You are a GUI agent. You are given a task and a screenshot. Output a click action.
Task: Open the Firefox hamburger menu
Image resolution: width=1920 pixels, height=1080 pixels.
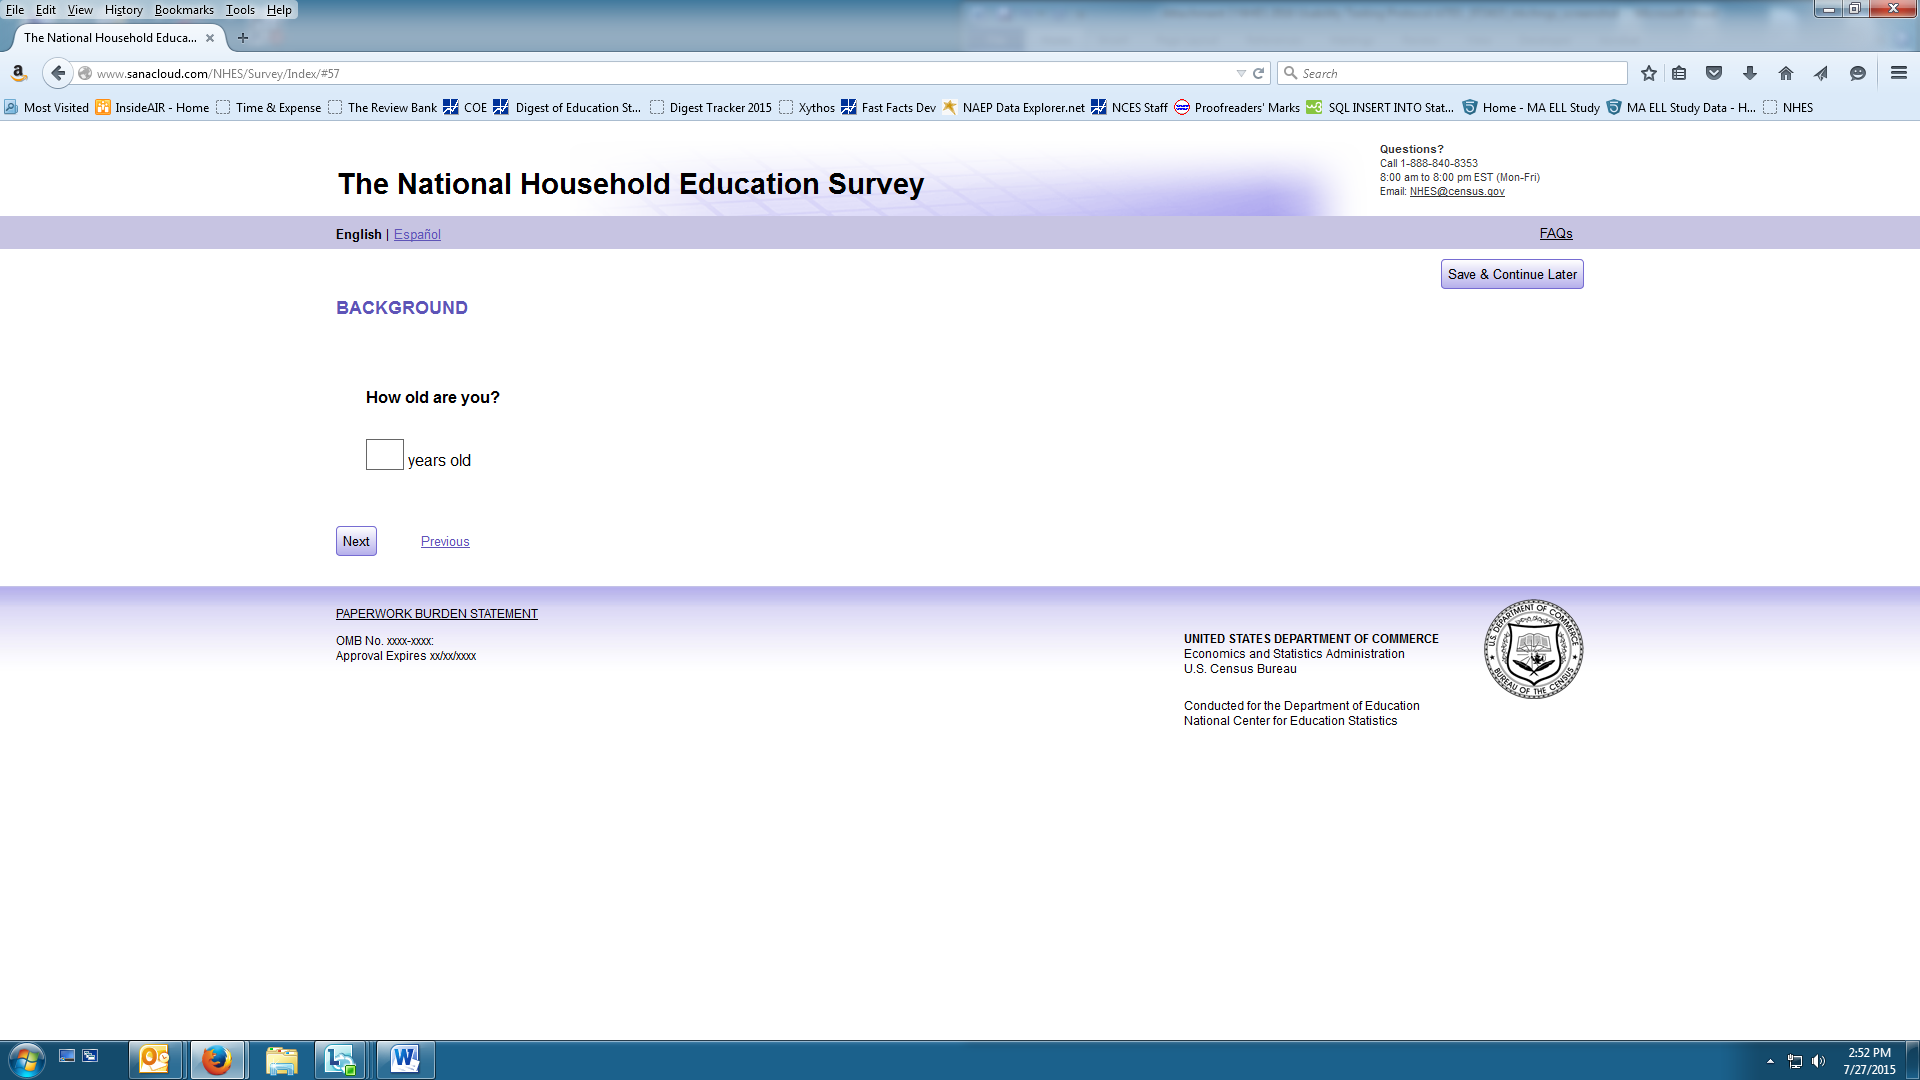click(1899, 73)
